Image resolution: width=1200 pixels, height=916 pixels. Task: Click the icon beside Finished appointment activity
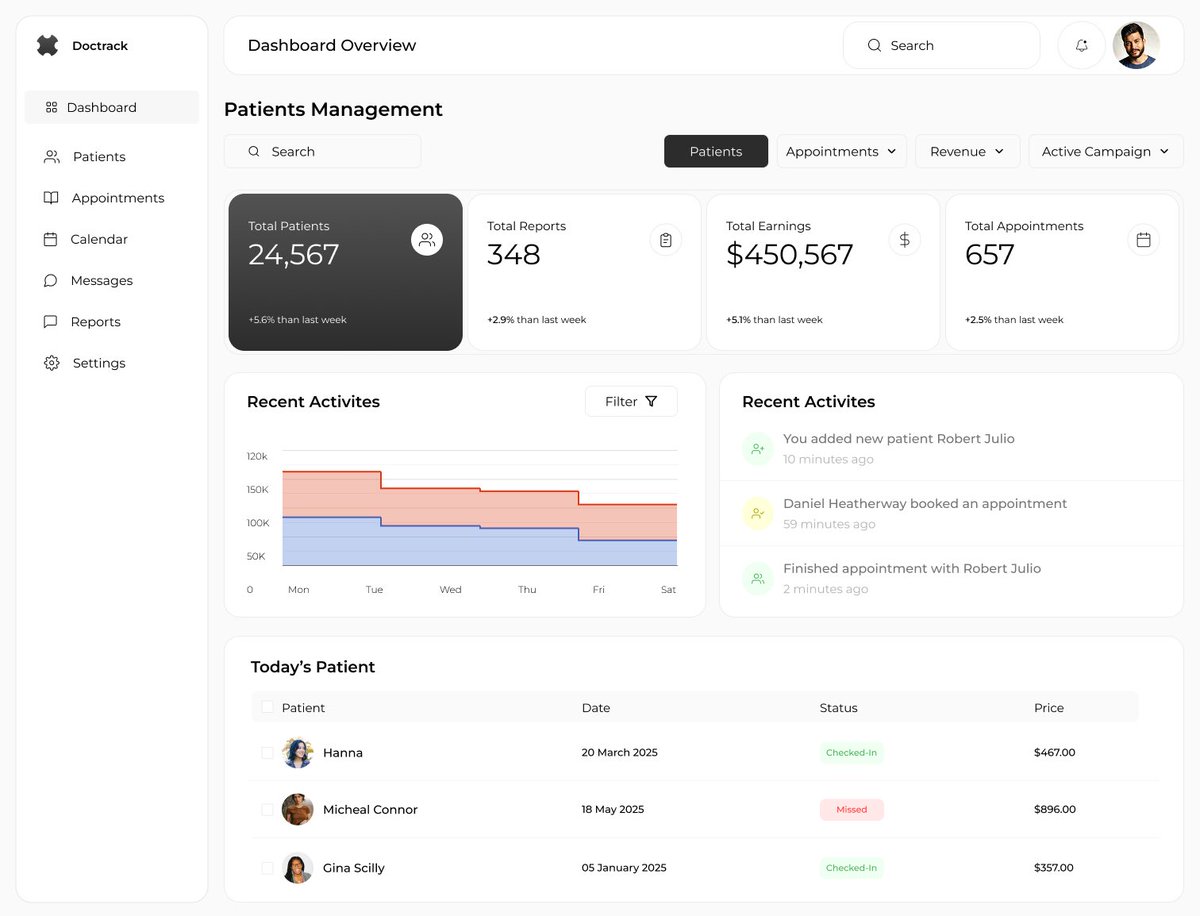(x=758, y=579)
